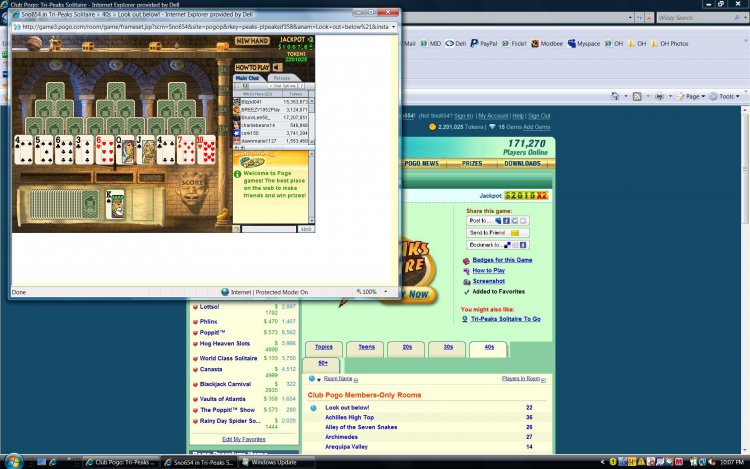Viewport: 750px width, 469px height.
Task: Open Badges for this Game link
Action: point(502,260)
